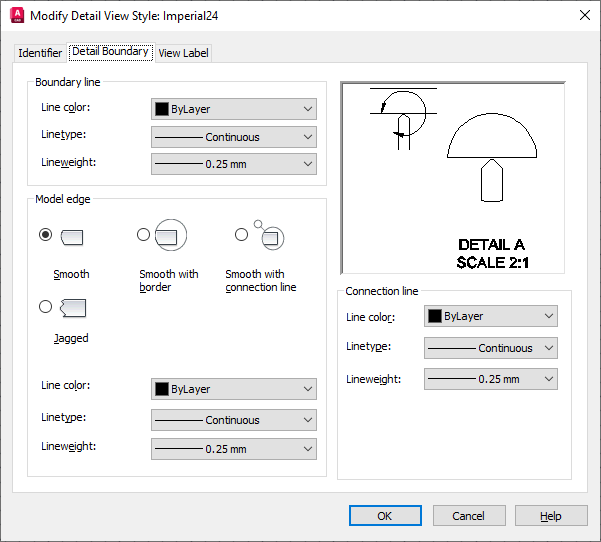Click the Smooth with border icon
This screenshot has height=542, width=601.
click(x=171, y=235)
